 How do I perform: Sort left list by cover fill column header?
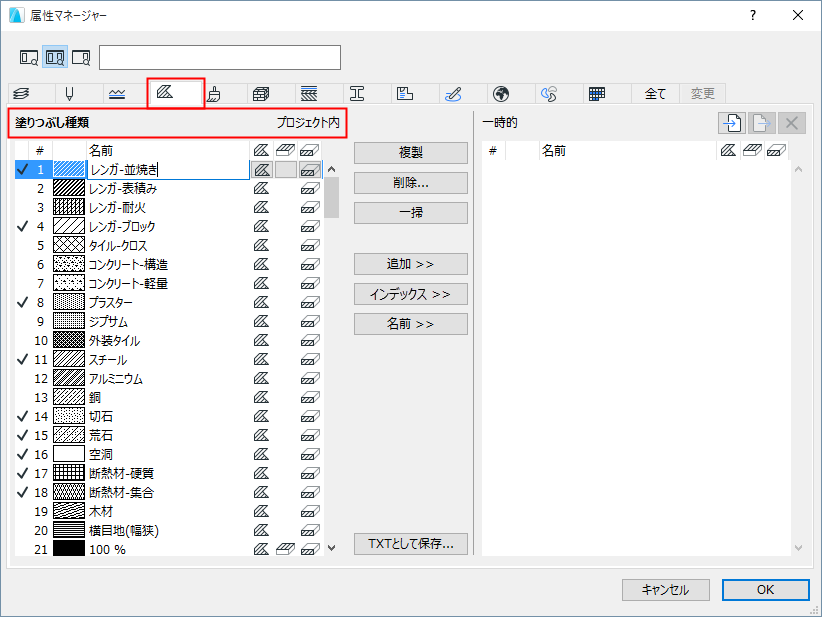pyautogui.click(x=285, y=151)
